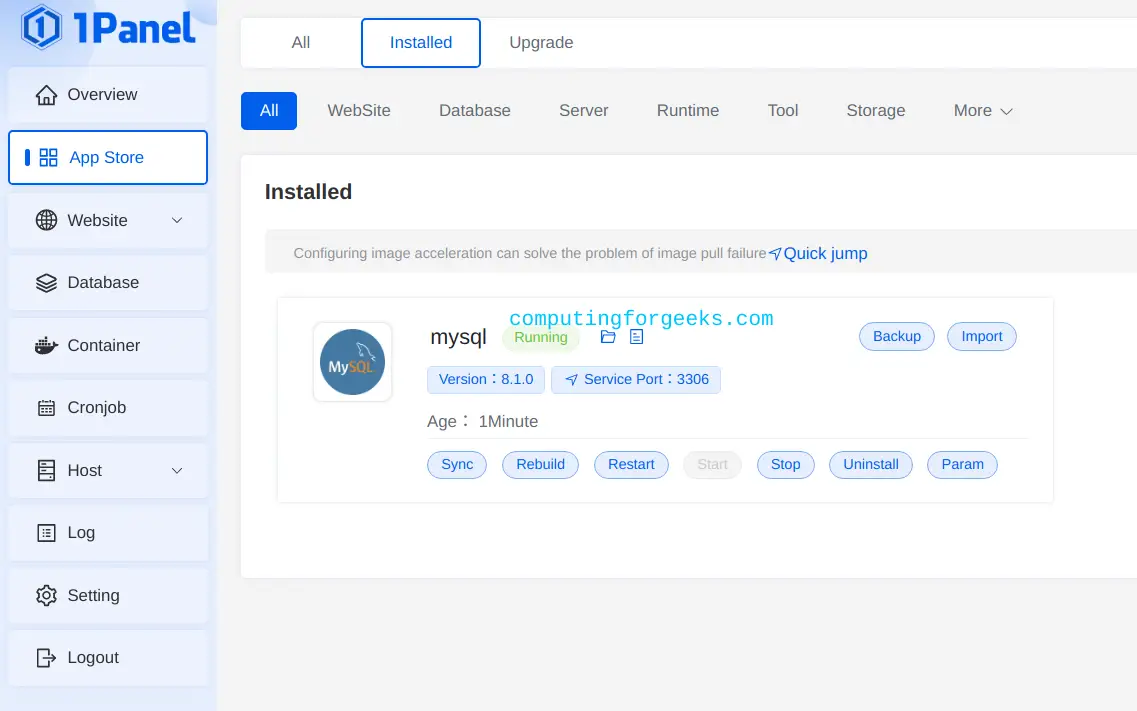Open the Container page
The height and width of the screenshot is (711, 1137).
click(x=108, y=345)
